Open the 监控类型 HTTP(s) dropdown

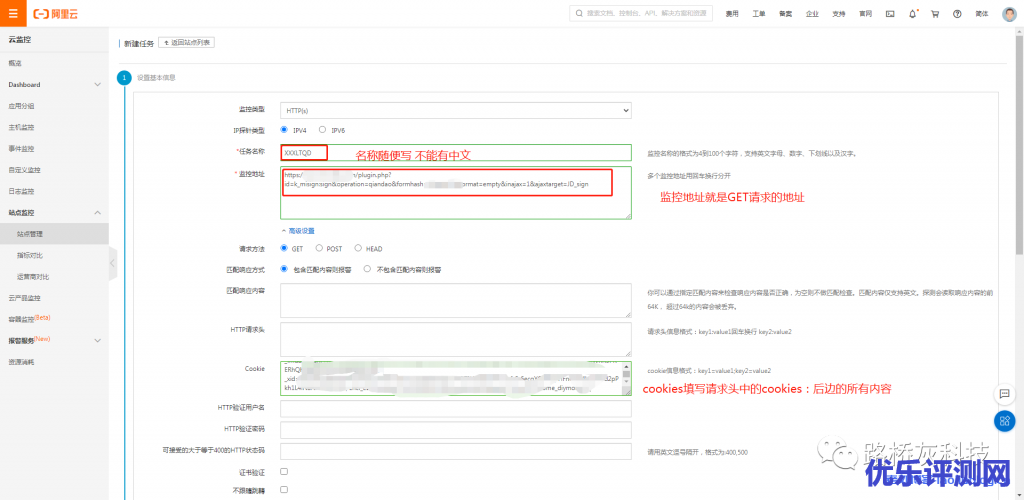(456, 109)
